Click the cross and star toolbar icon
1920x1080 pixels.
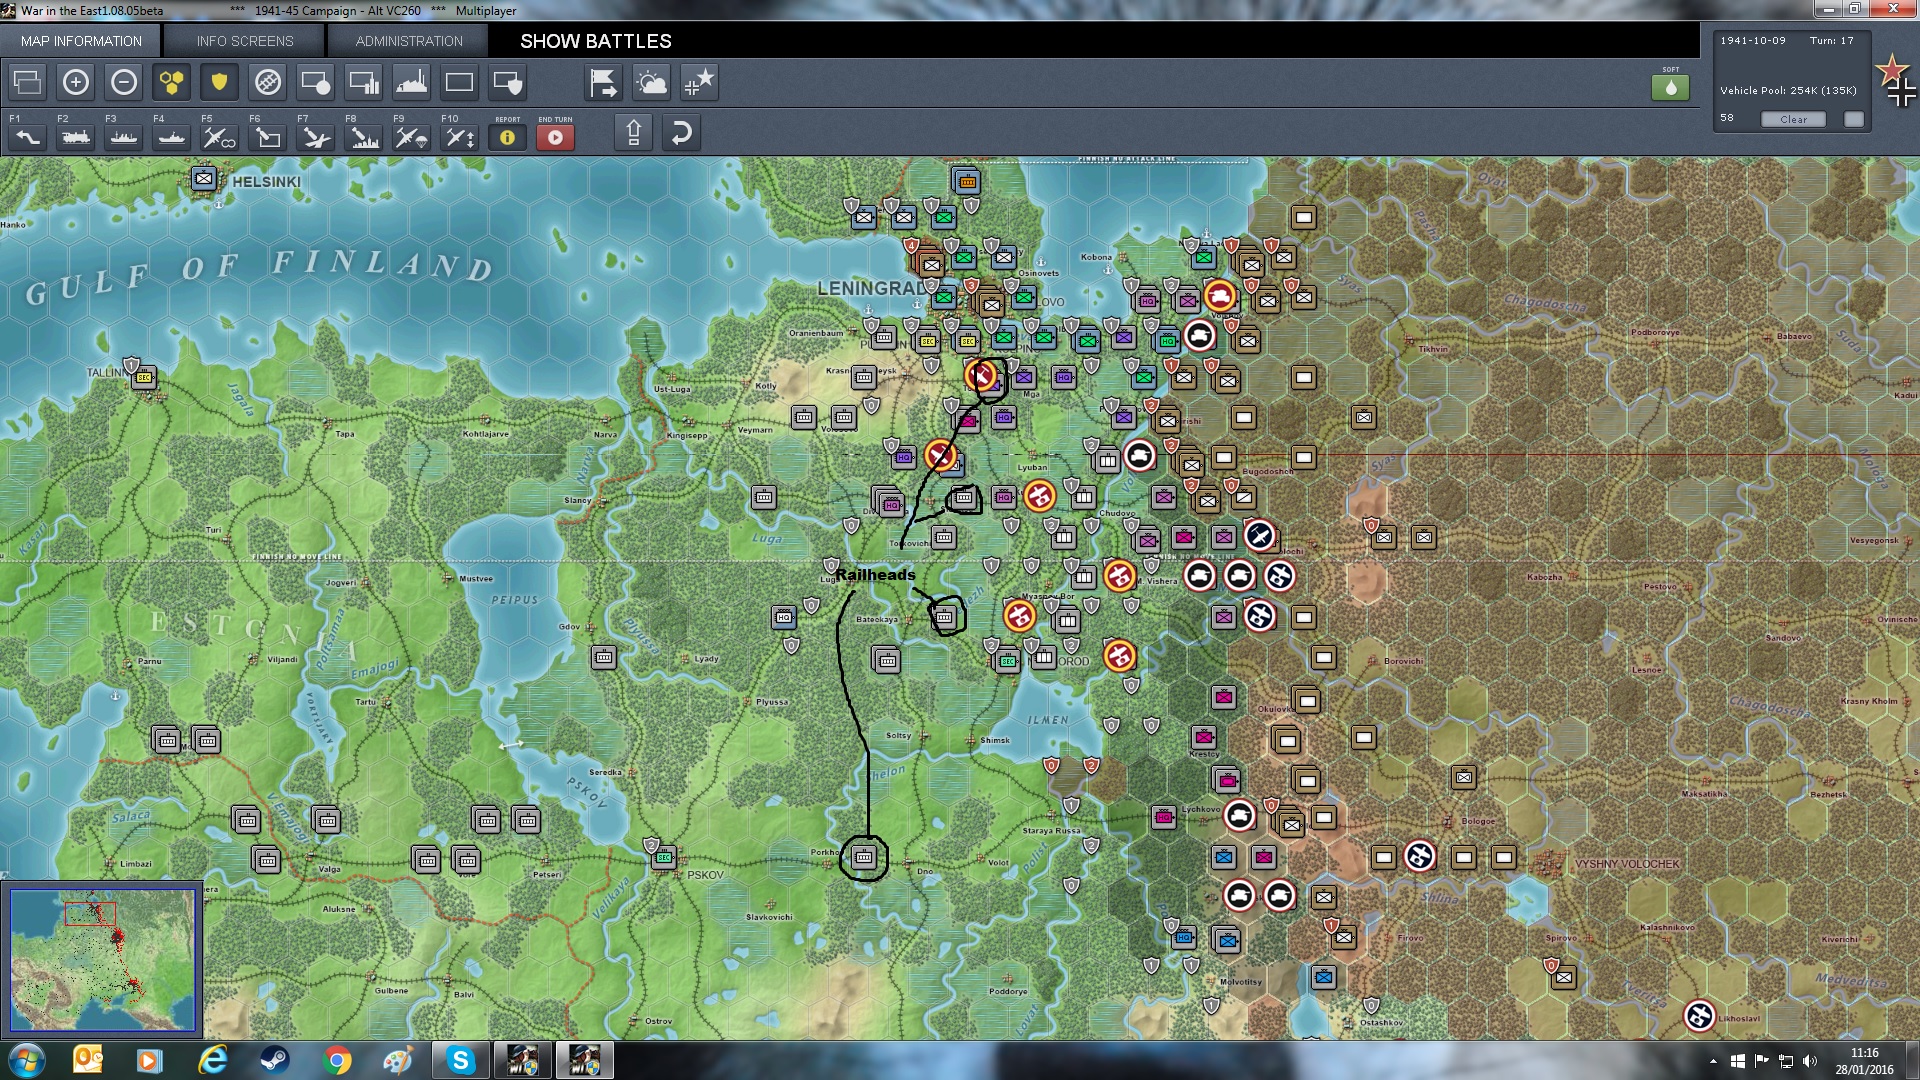[700, 82]
